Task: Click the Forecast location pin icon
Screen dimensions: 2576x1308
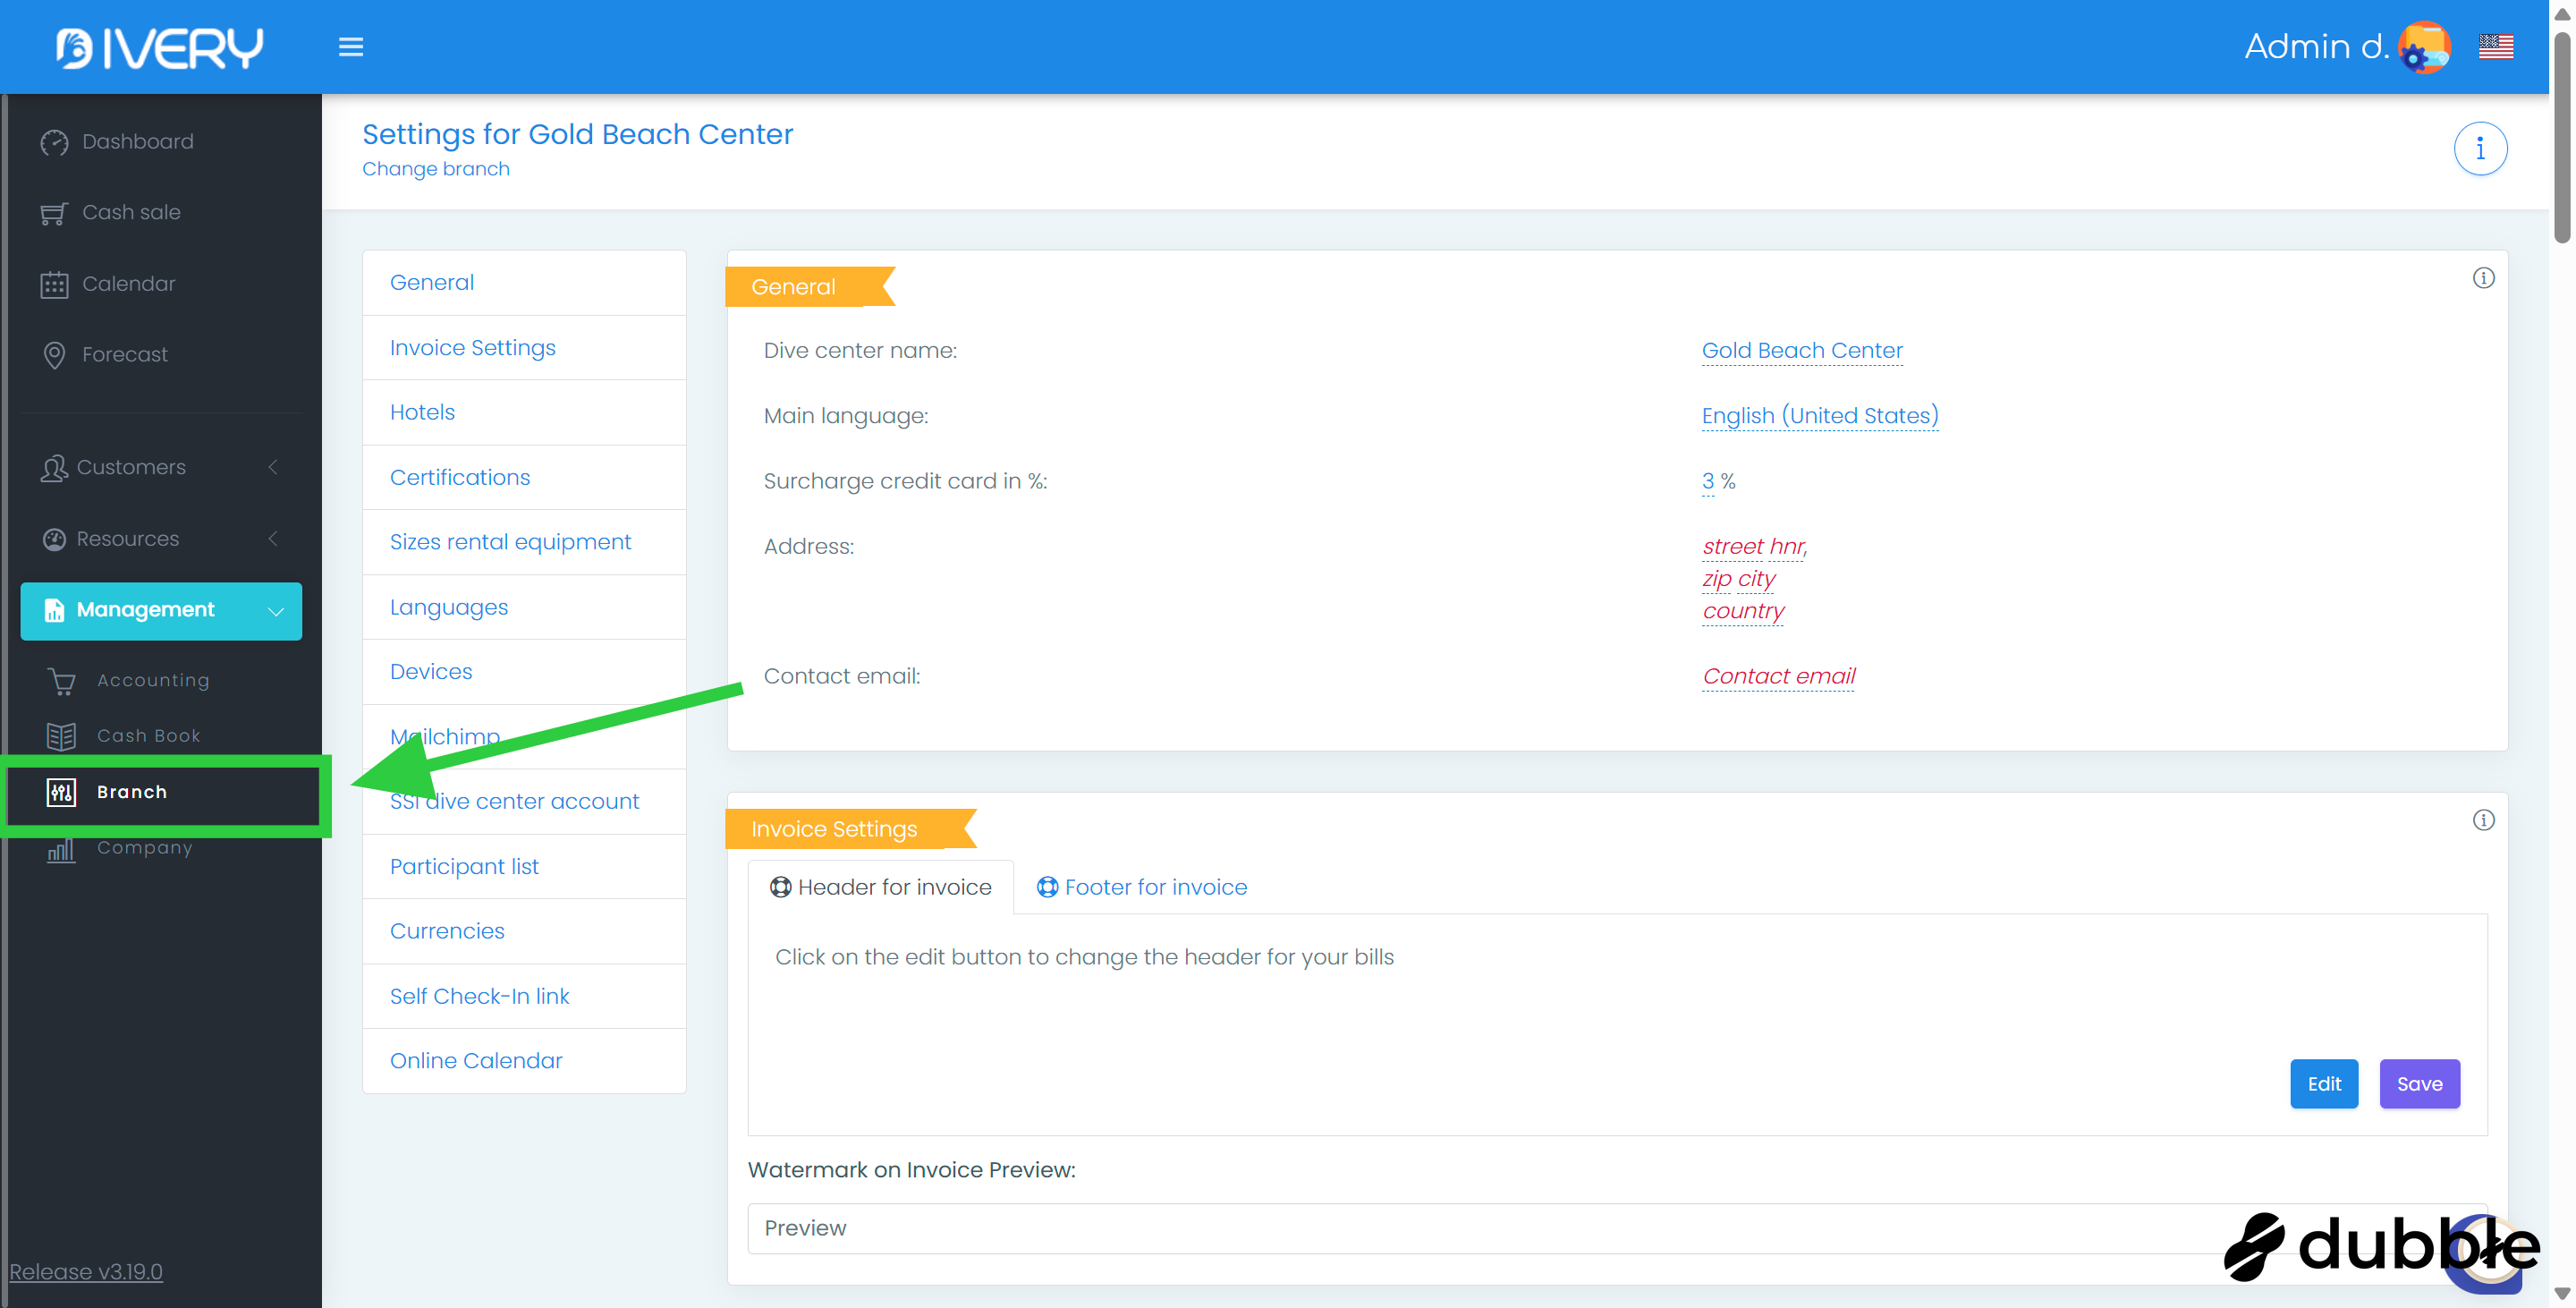Action: [54, 355]
